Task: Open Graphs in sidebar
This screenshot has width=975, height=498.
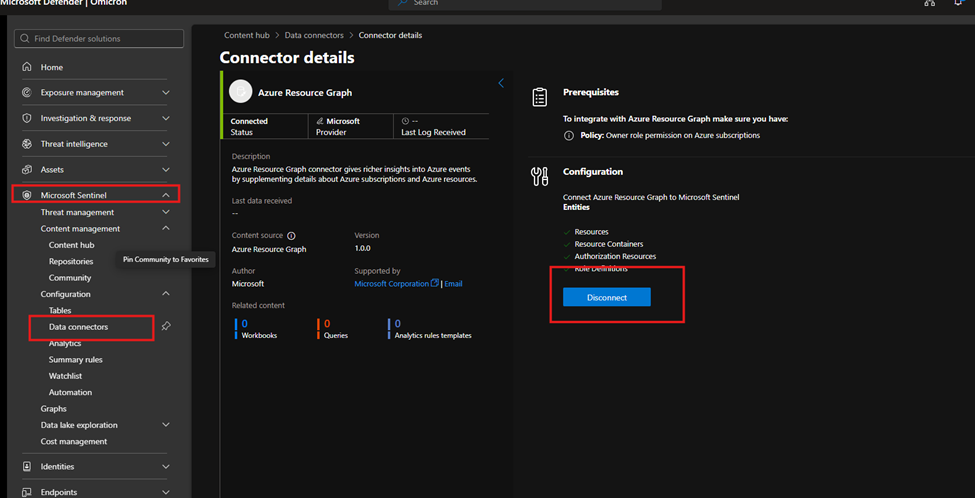Action: pyautogui.click(x=53, y=408)
